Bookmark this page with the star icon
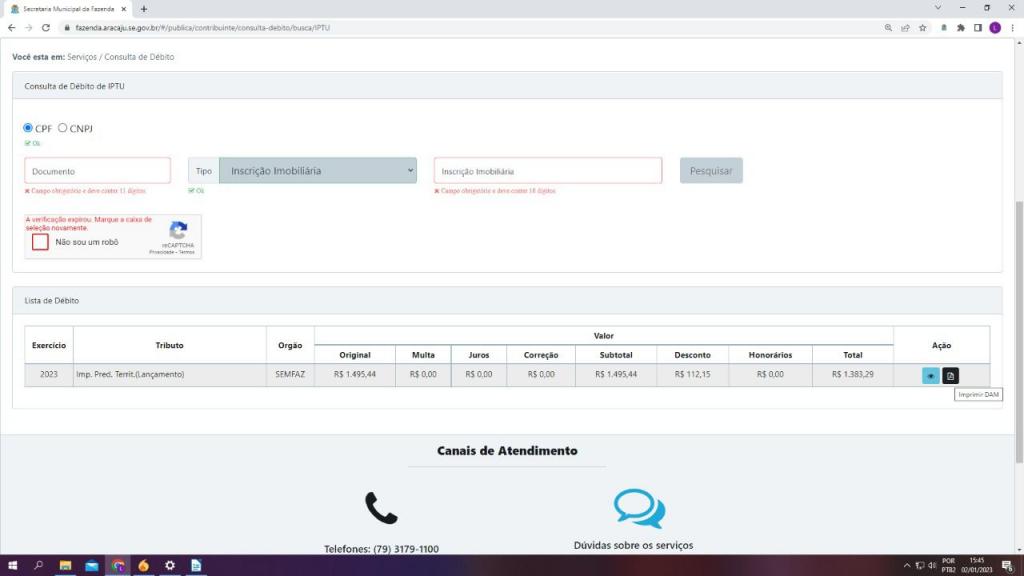Image resolution: width=1024 pixels, height=576 pixels. pos(922,27)
